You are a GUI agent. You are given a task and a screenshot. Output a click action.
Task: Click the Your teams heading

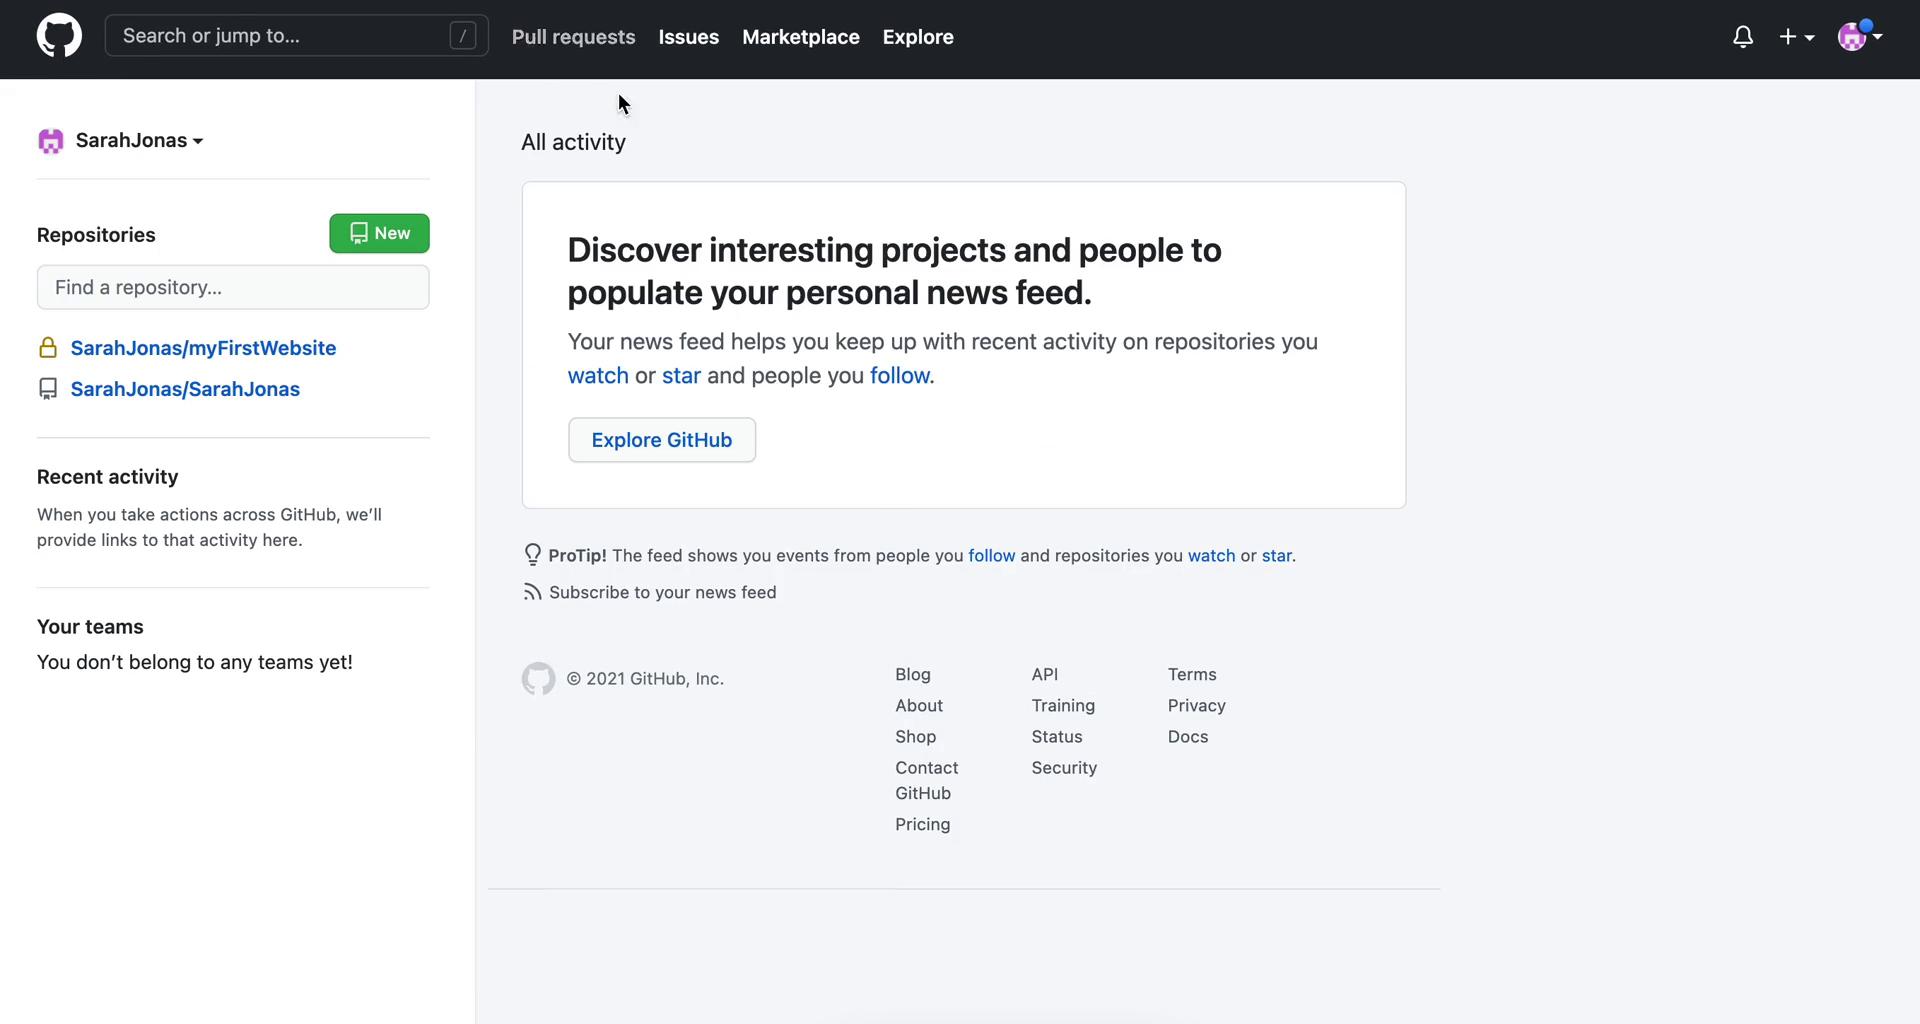90,627
